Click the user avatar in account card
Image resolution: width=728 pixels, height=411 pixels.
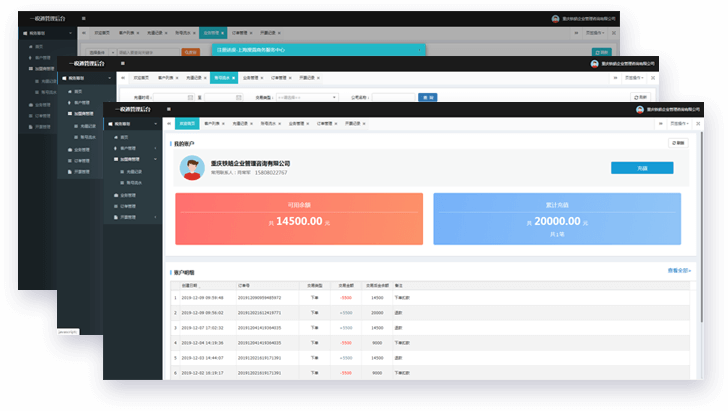point(192,168)
